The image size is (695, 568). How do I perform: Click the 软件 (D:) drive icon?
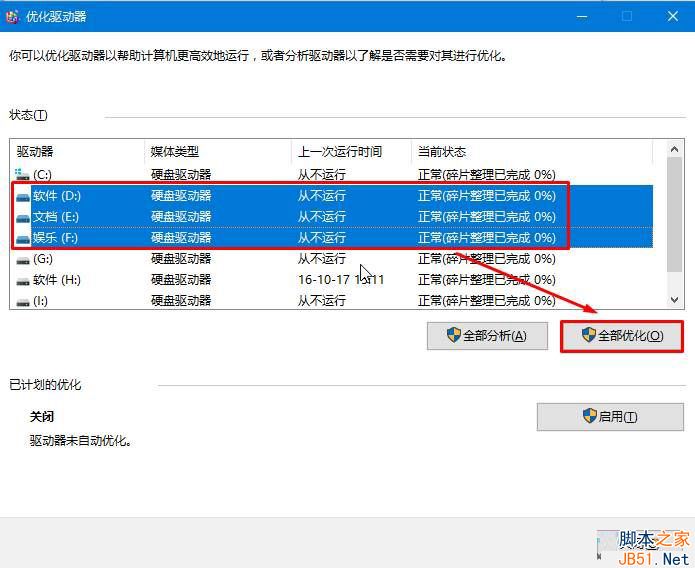[23, 196]
